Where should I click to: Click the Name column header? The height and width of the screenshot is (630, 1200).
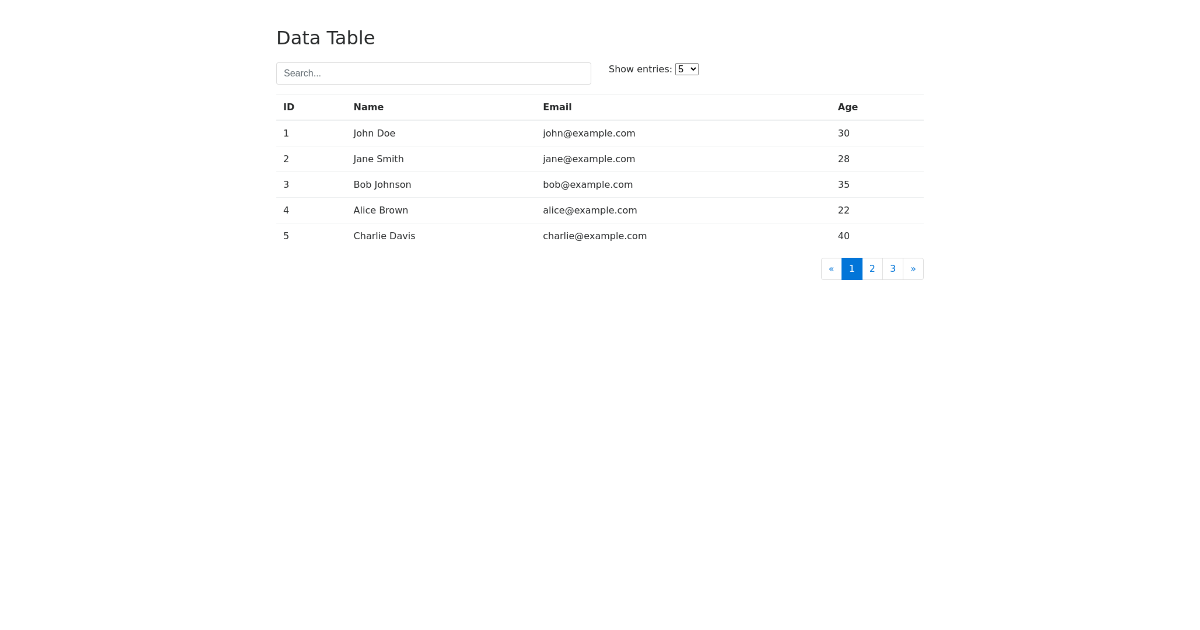[368, 107]
